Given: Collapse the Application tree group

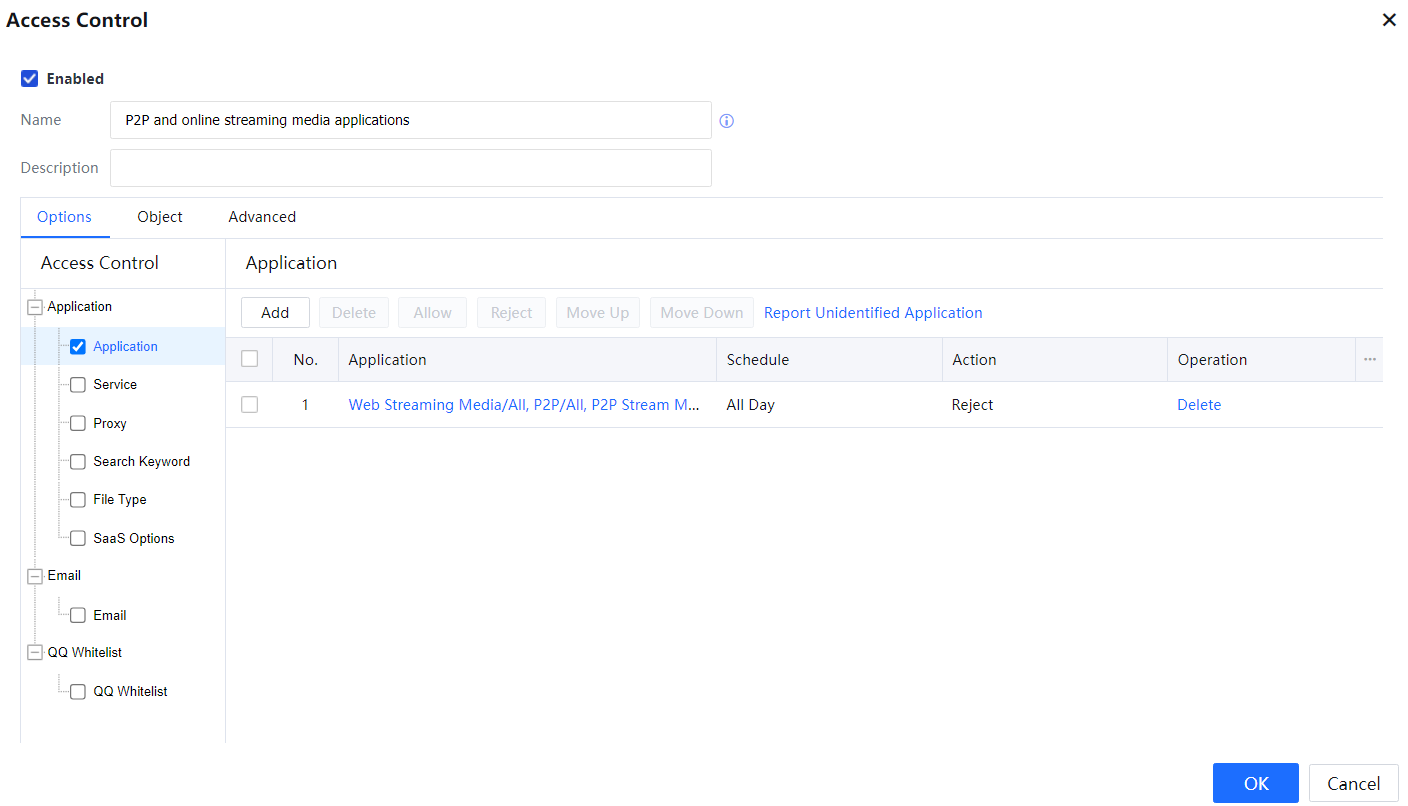Looking at the screenshot, I should [x=35, y=308].
